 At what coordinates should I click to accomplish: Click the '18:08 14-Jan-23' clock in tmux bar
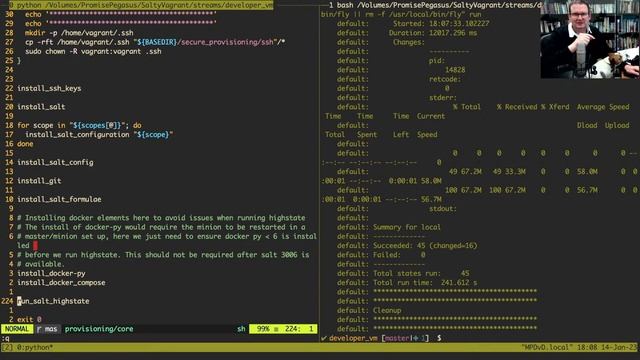point(606,347)
